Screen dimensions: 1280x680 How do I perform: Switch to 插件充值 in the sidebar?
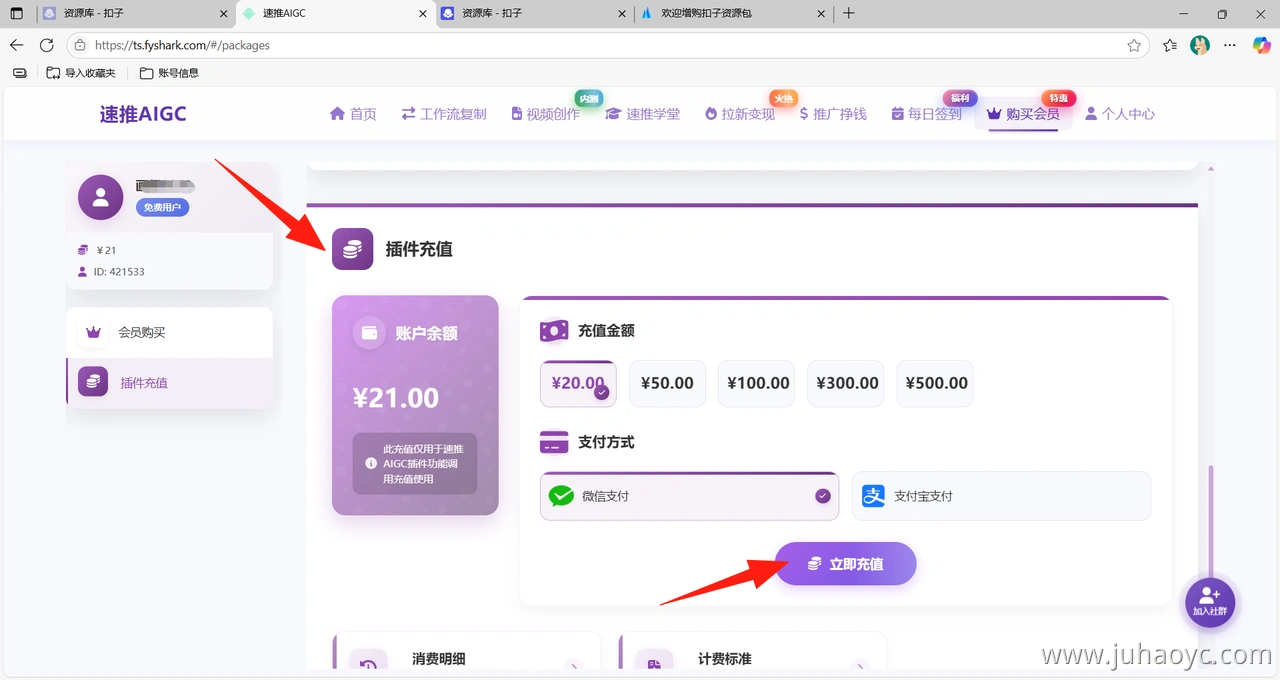pos(170,383)
